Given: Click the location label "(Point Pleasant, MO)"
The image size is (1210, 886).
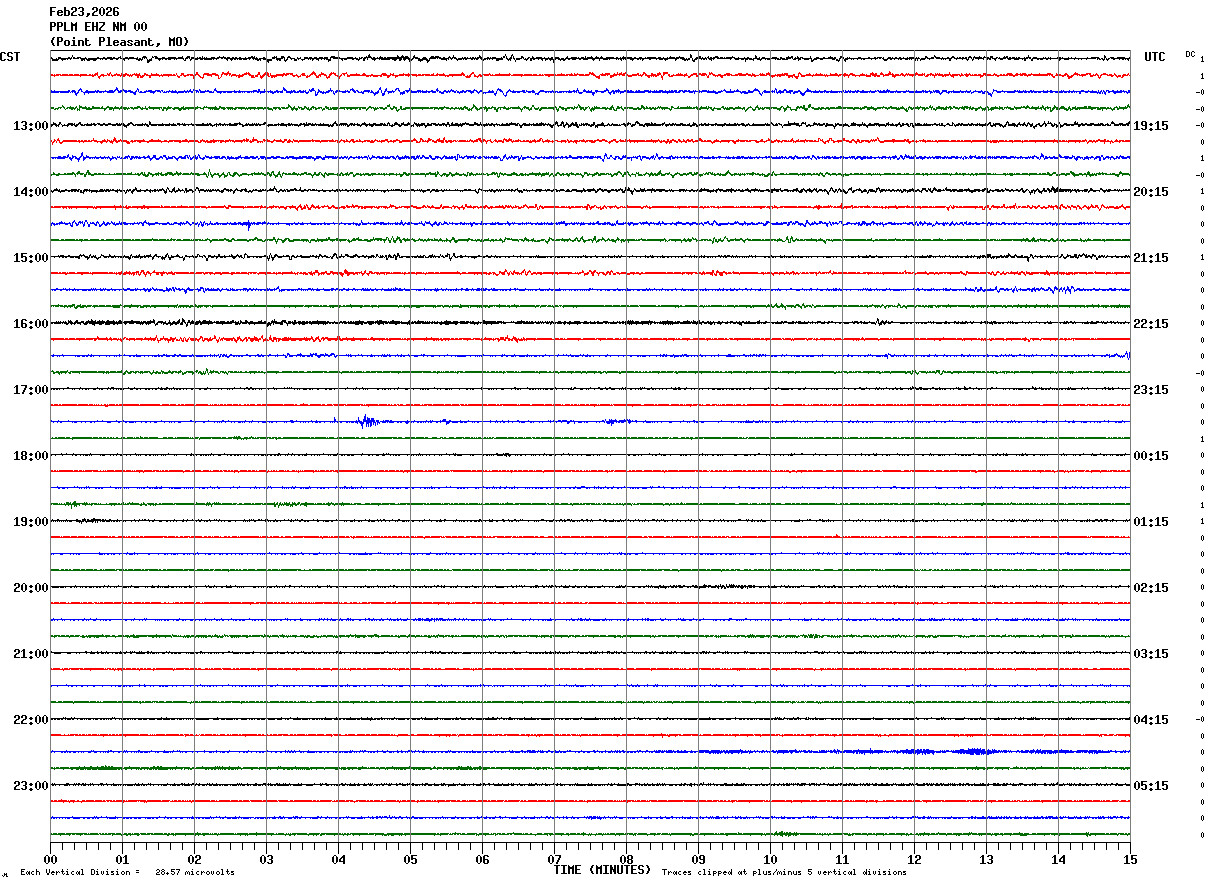Looking at the screenshot, I should click(x=119, y=42).
